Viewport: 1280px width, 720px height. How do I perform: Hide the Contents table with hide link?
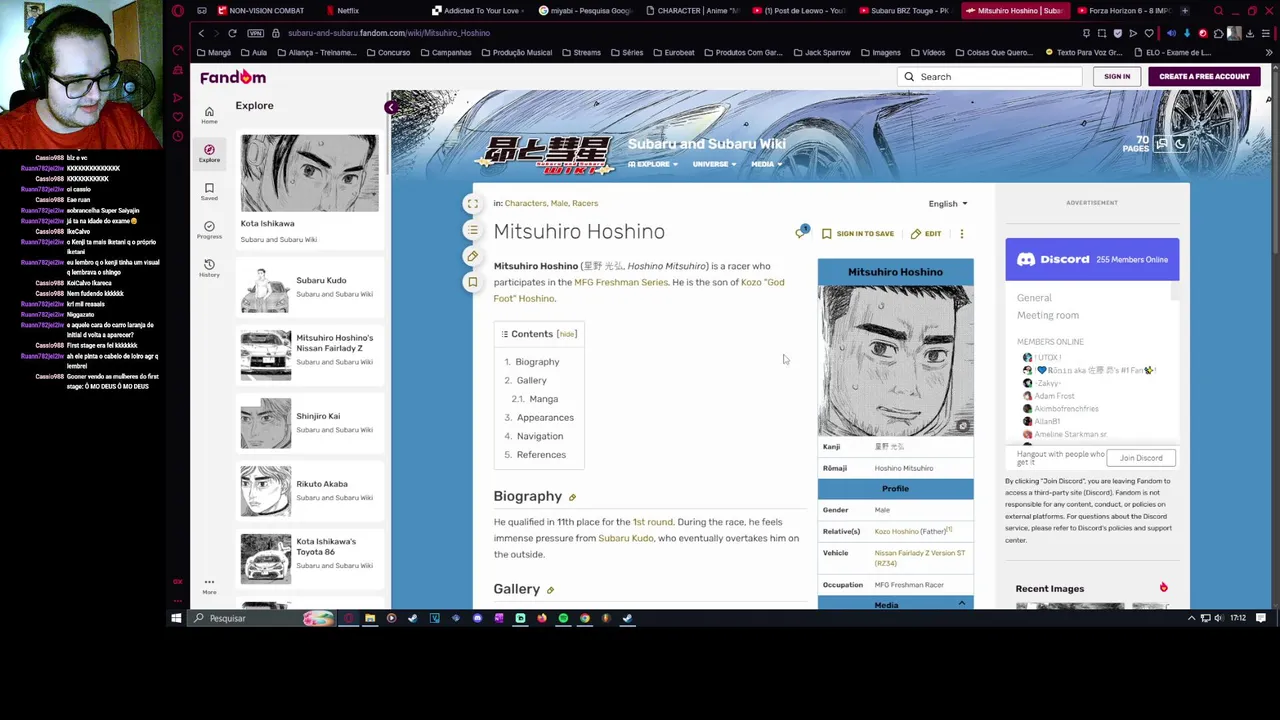pyautogui.click(x=567, y=334)
